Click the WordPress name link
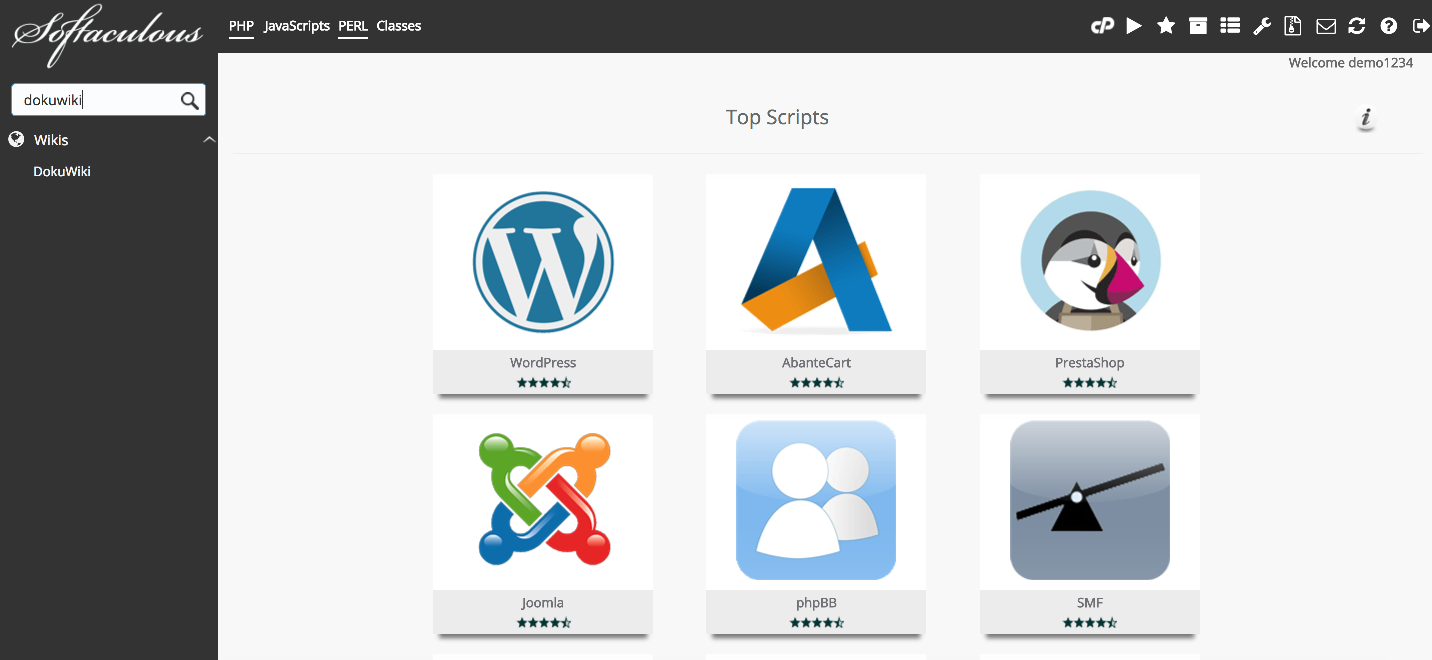Image resolution: width=1432 pixels, height=660 pixels. point(543,363)
